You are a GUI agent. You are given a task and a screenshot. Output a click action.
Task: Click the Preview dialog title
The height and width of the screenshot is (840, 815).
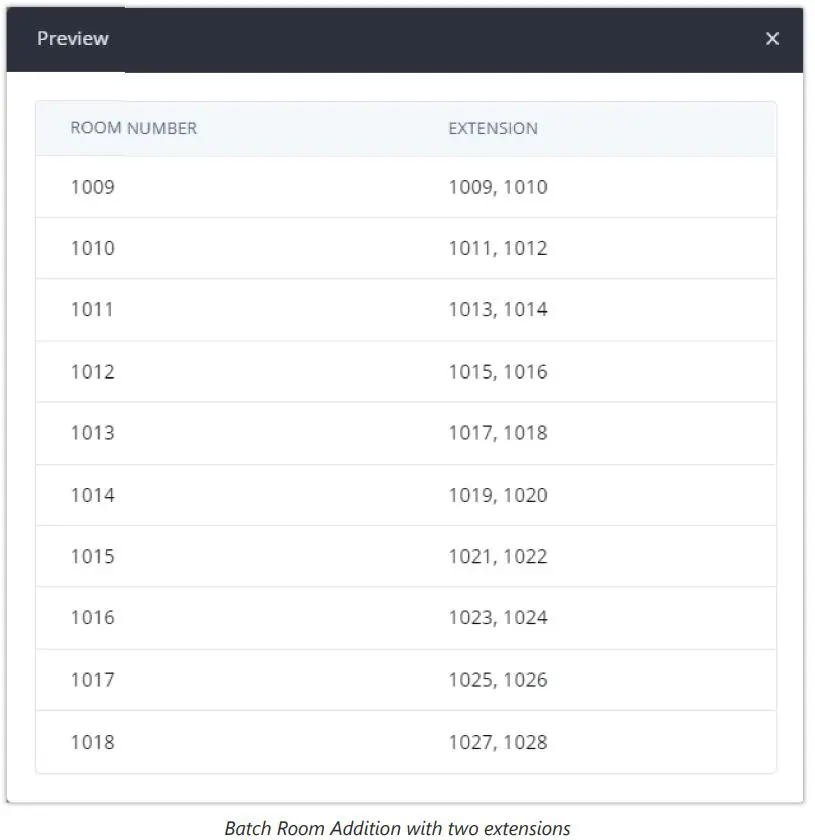73,39
